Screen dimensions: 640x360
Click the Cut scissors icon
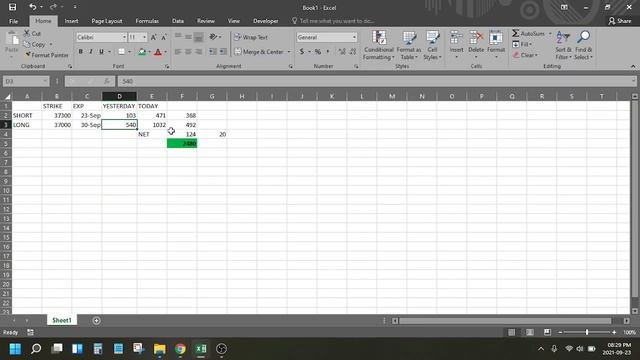click(x=27, y=33)
